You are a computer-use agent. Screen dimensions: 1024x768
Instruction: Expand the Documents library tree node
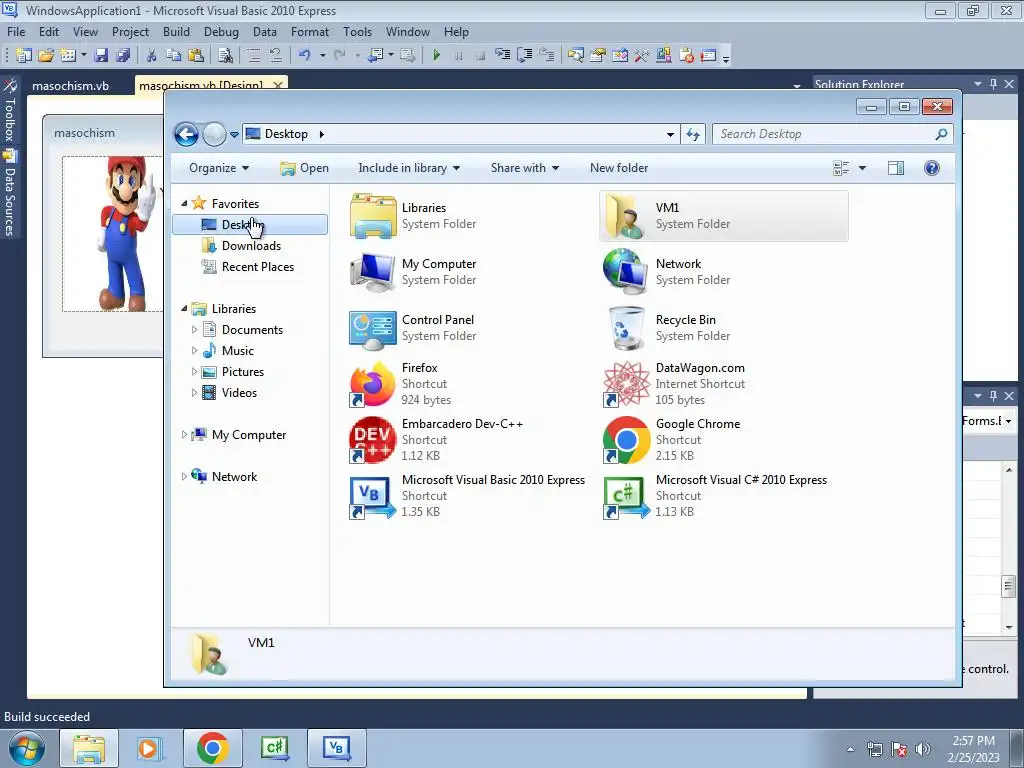[194, 330]
